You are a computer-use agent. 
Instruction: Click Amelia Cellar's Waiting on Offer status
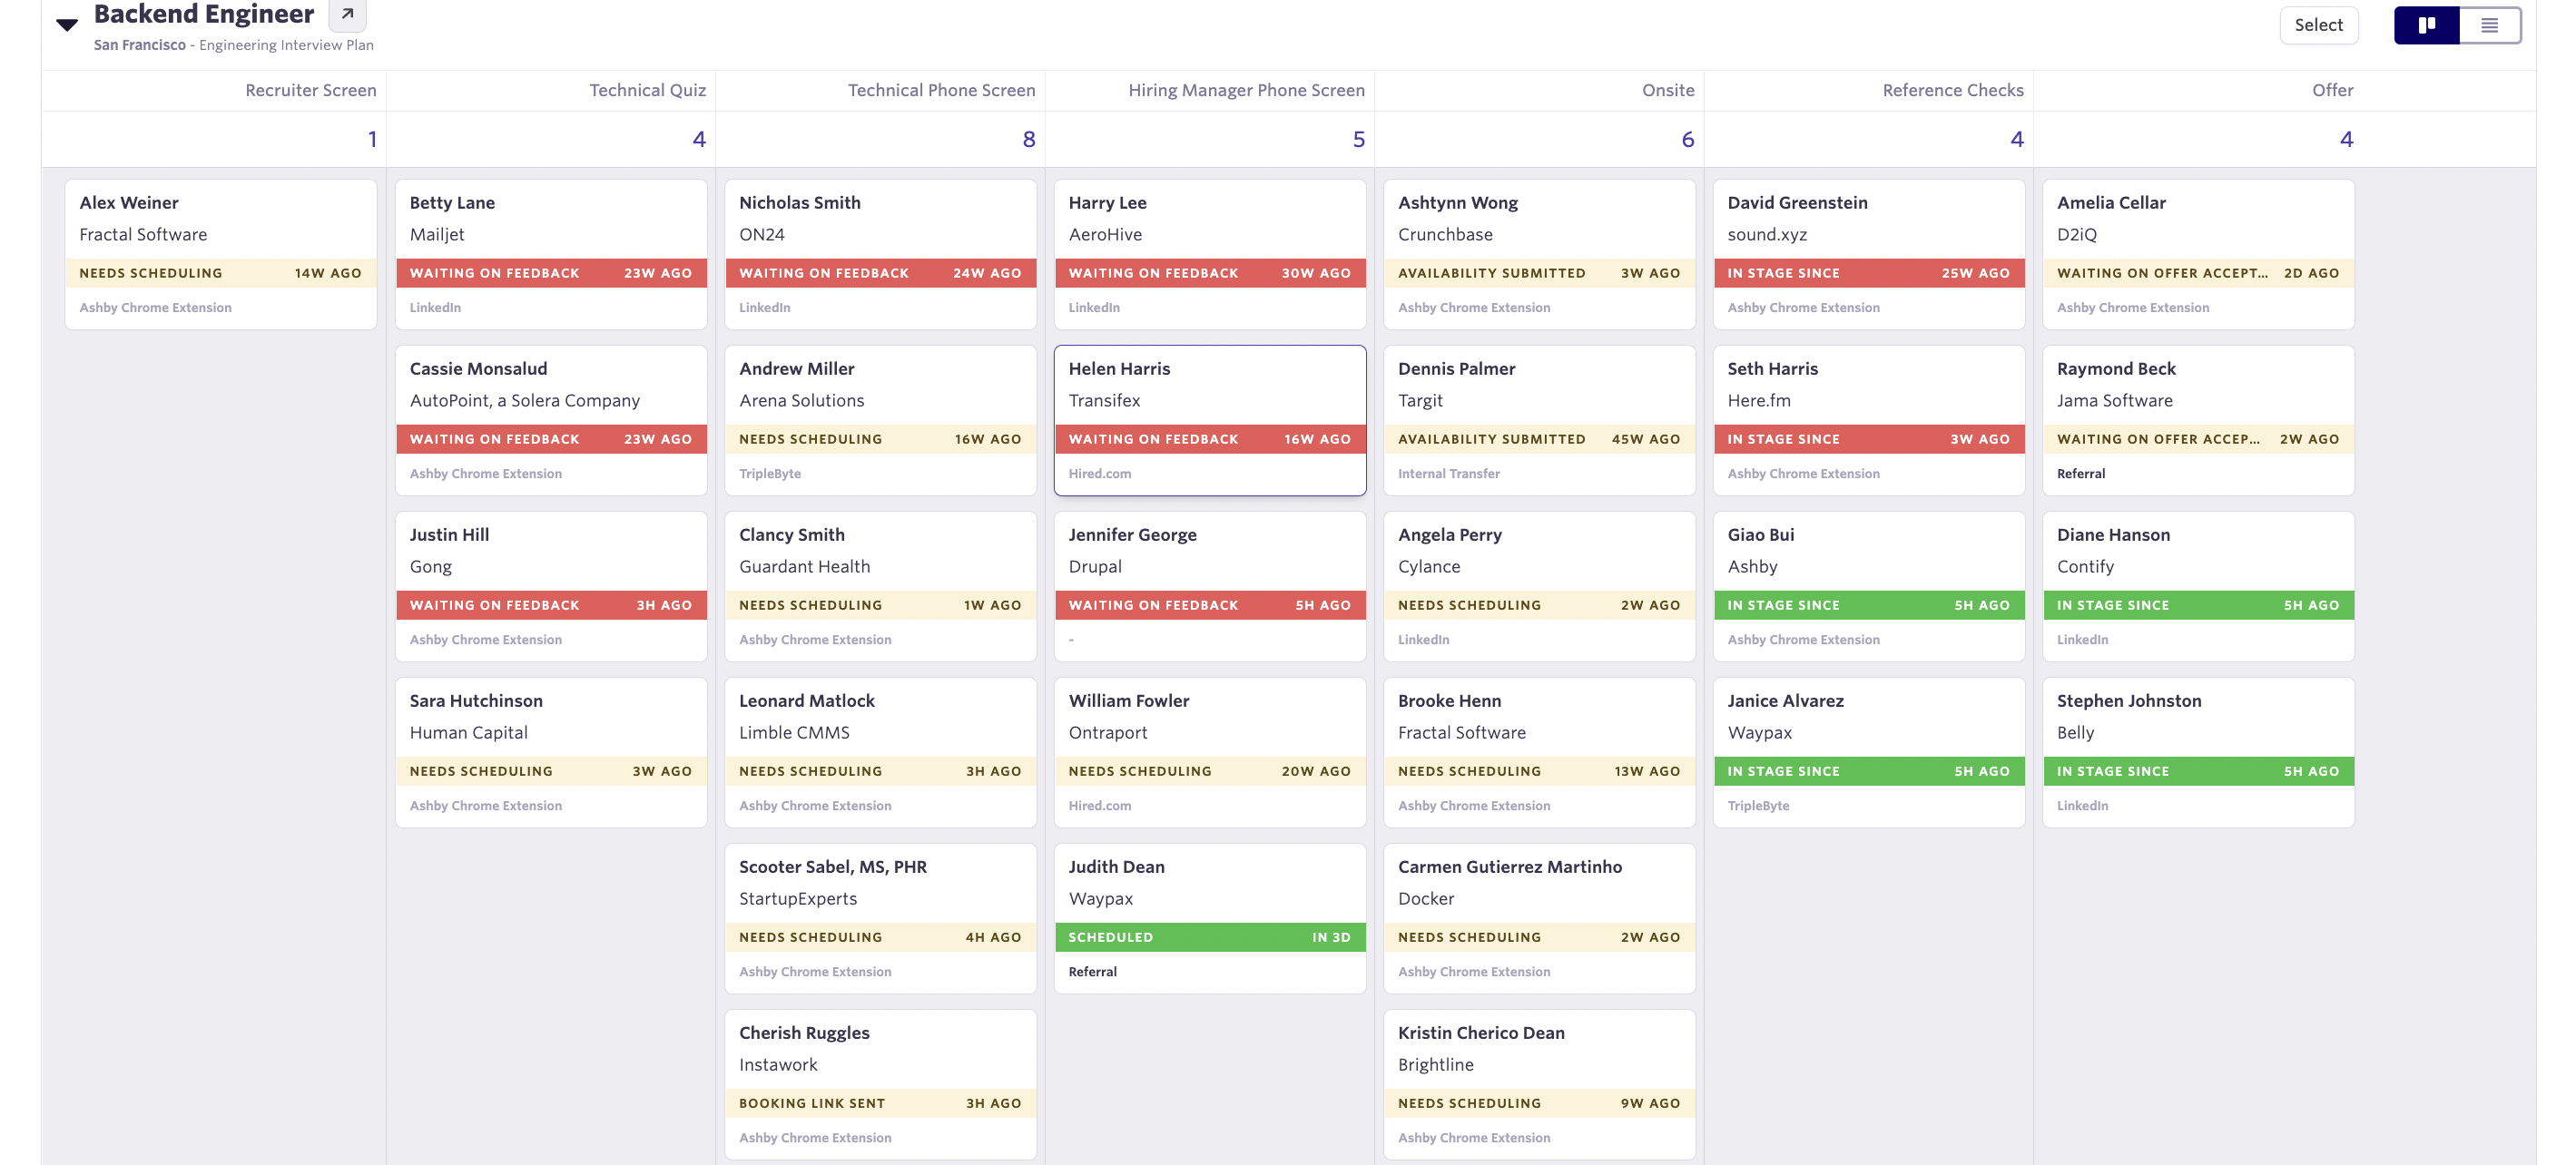coord(2198,273)
